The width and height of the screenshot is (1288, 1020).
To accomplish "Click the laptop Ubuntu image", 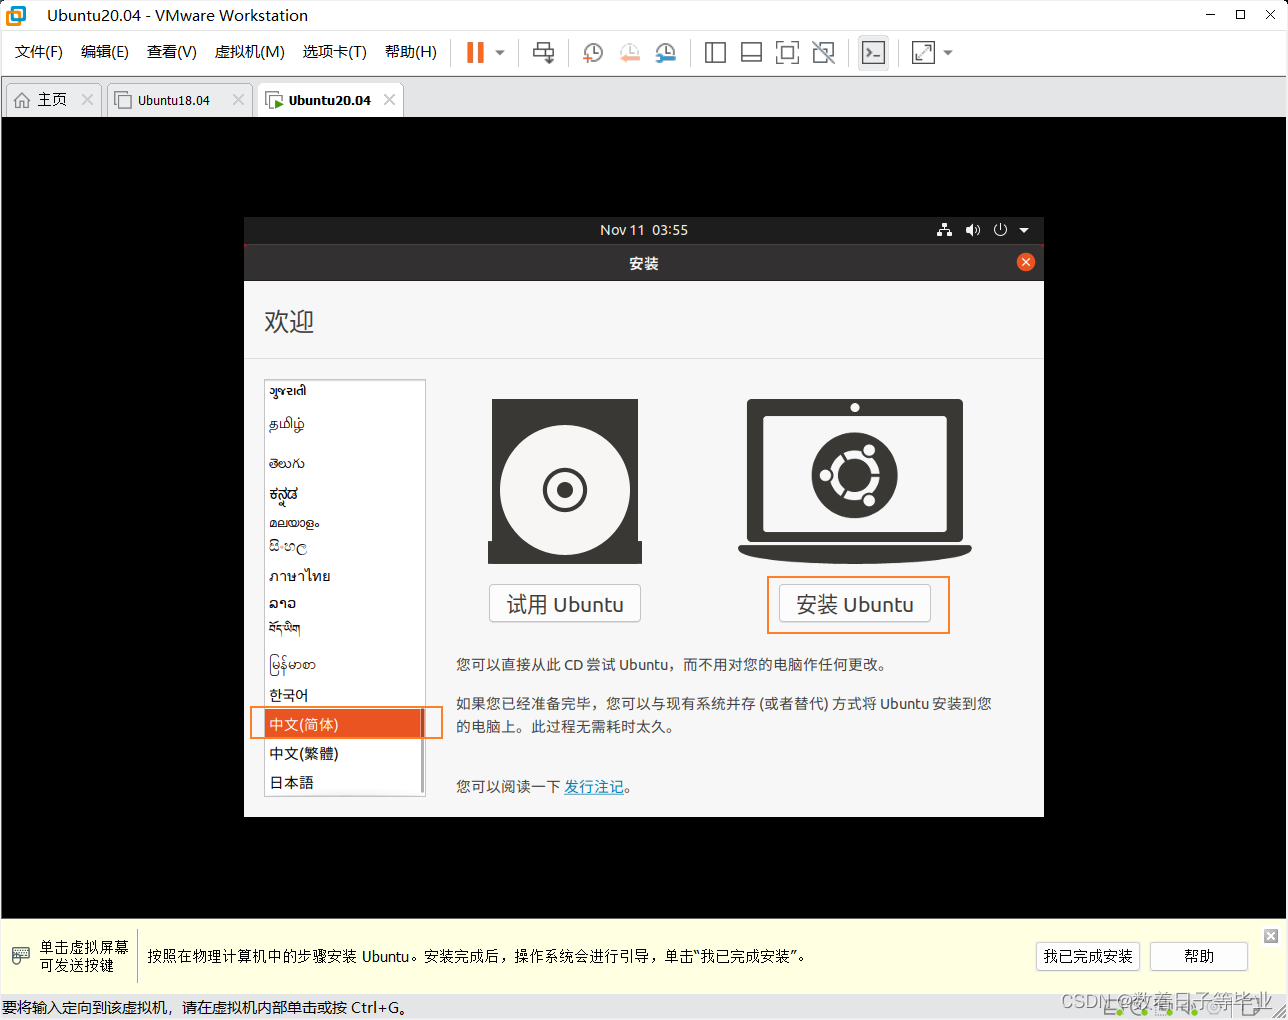I will (855, 482).
